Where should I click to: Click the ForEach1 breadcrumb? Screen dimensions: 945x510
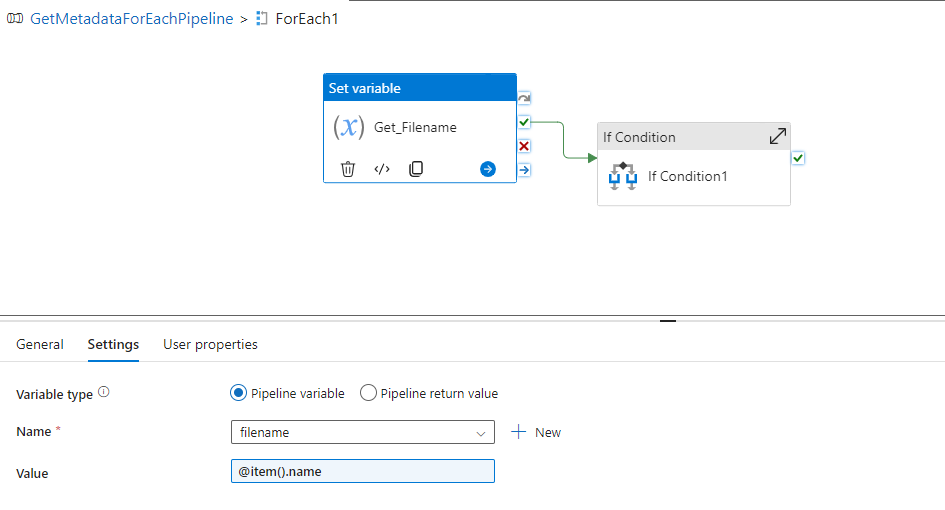pyautogui.click(x=307, y=19)
